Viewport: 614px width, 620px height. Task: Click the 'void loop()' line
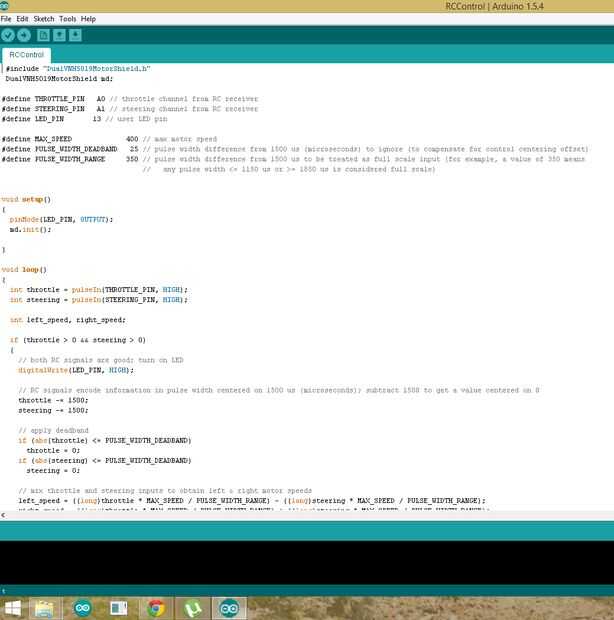[24, 270]
